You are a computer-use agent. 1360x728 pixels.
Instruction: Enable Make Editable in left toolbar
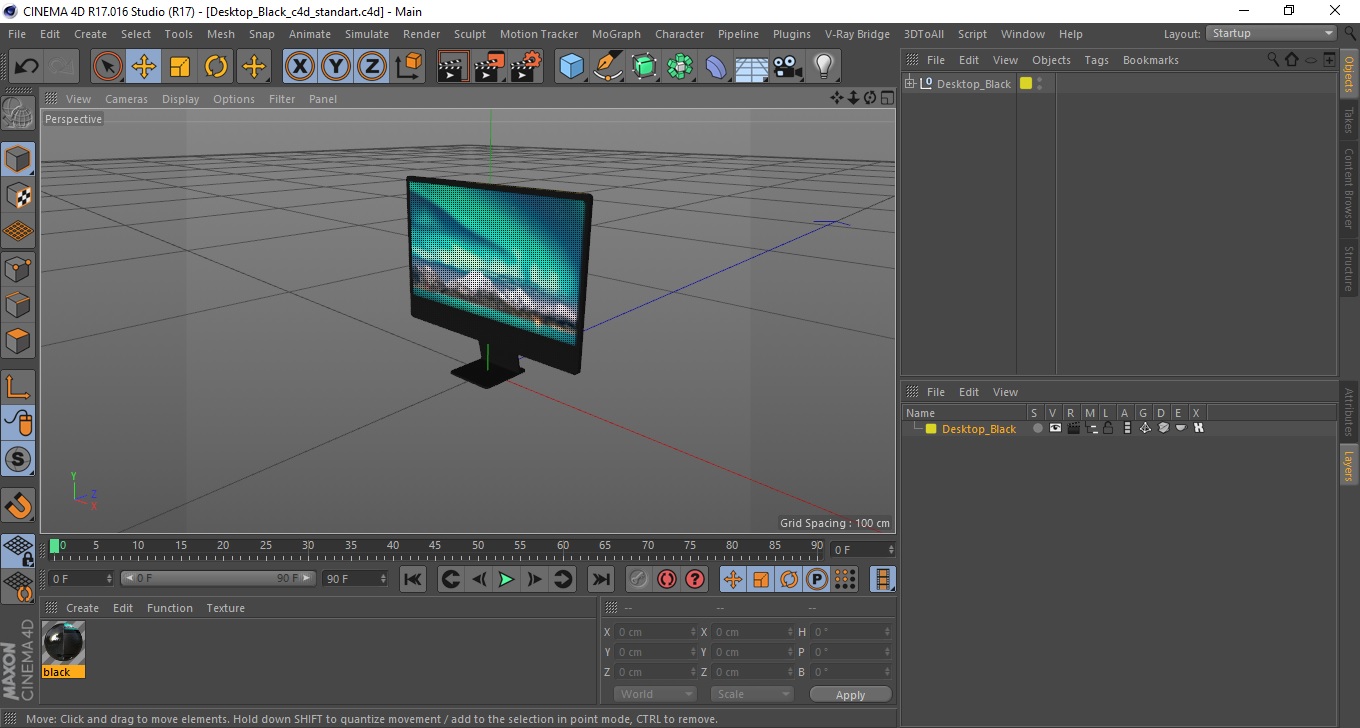(x=18, y=113)
